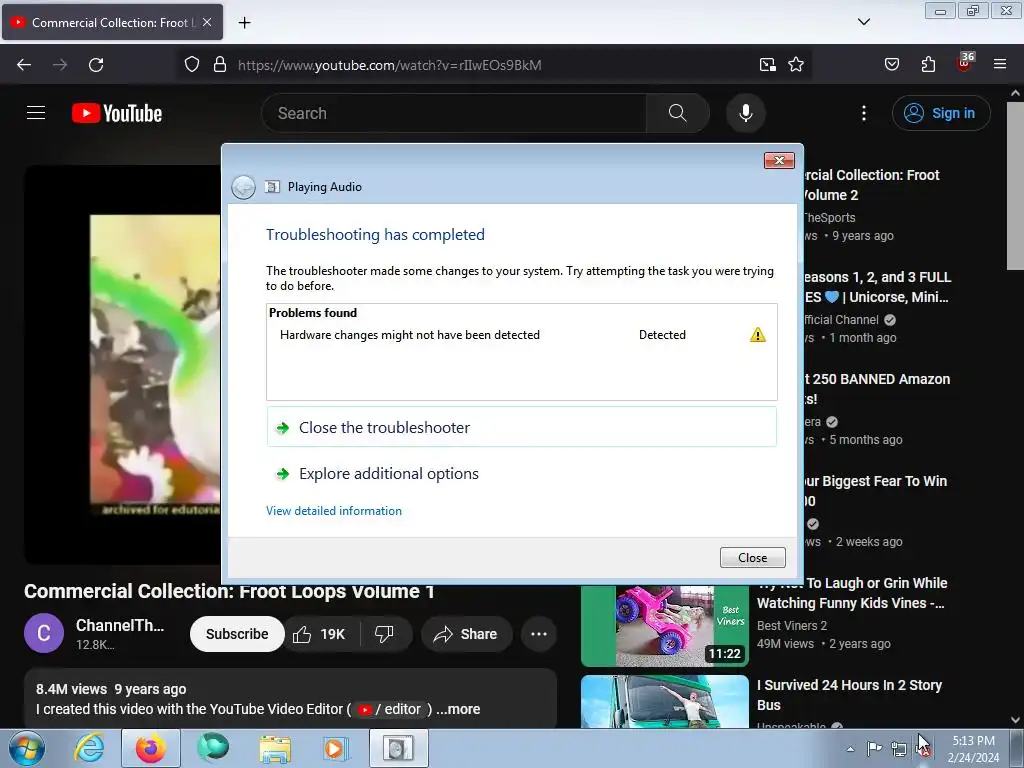1024x768 pixels.
Task: Click the YouTube search field
Action: [x=454, y=113]
